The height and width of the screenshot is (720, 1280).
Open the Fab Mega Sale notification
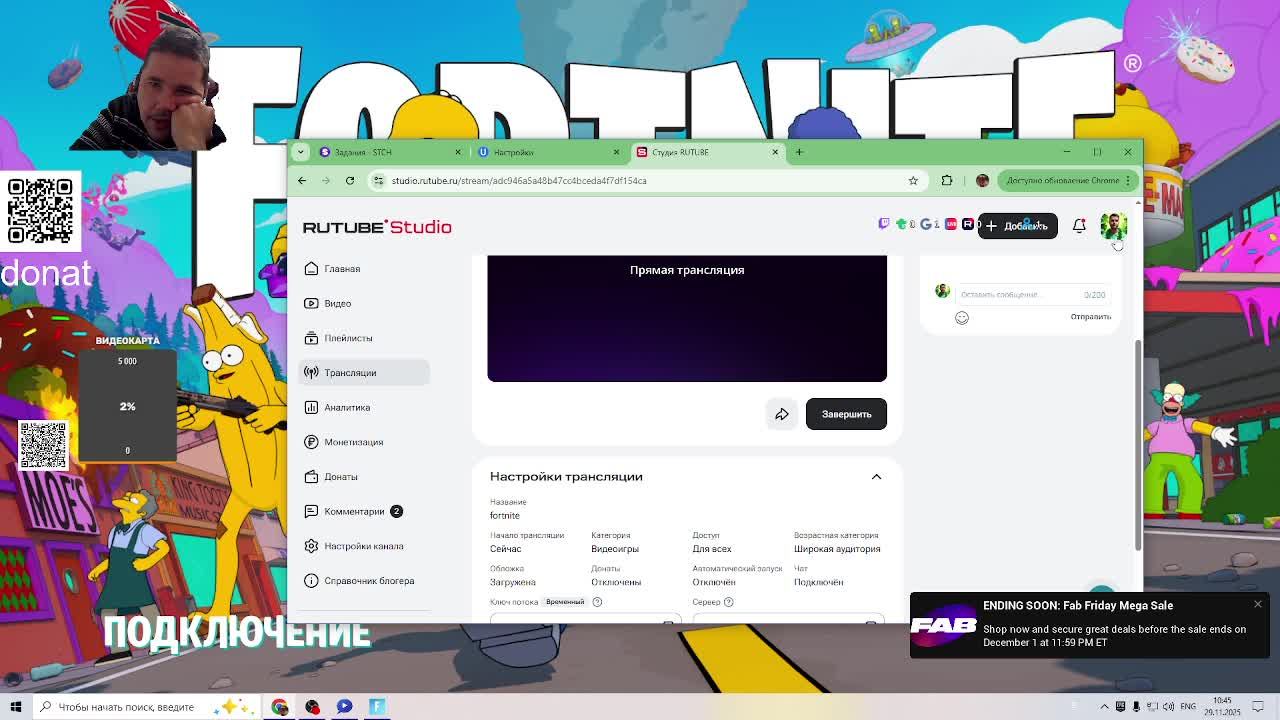[1090, 625]
